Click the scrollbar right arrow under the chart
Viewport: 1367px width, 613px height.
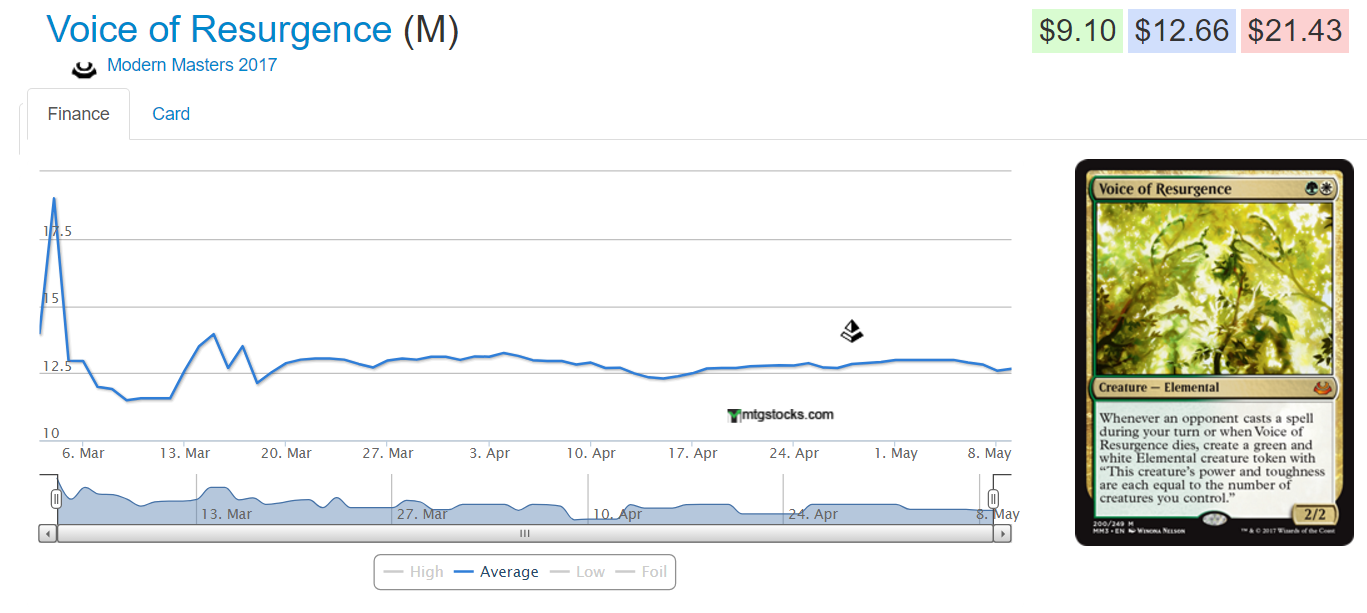click(x=1002, y=534)
